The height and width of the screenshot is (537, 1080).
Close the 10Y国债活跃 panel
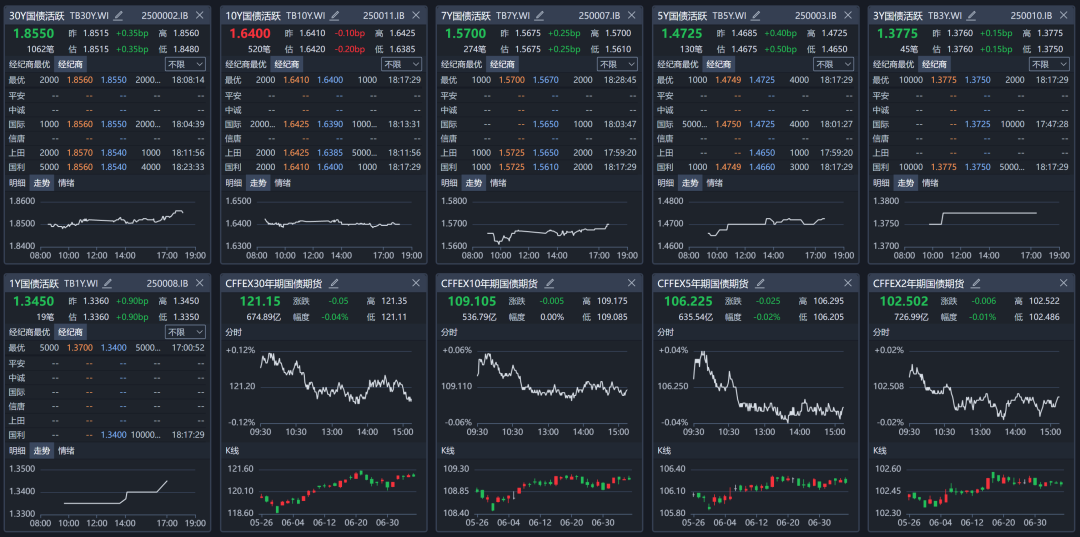(416, 15)
